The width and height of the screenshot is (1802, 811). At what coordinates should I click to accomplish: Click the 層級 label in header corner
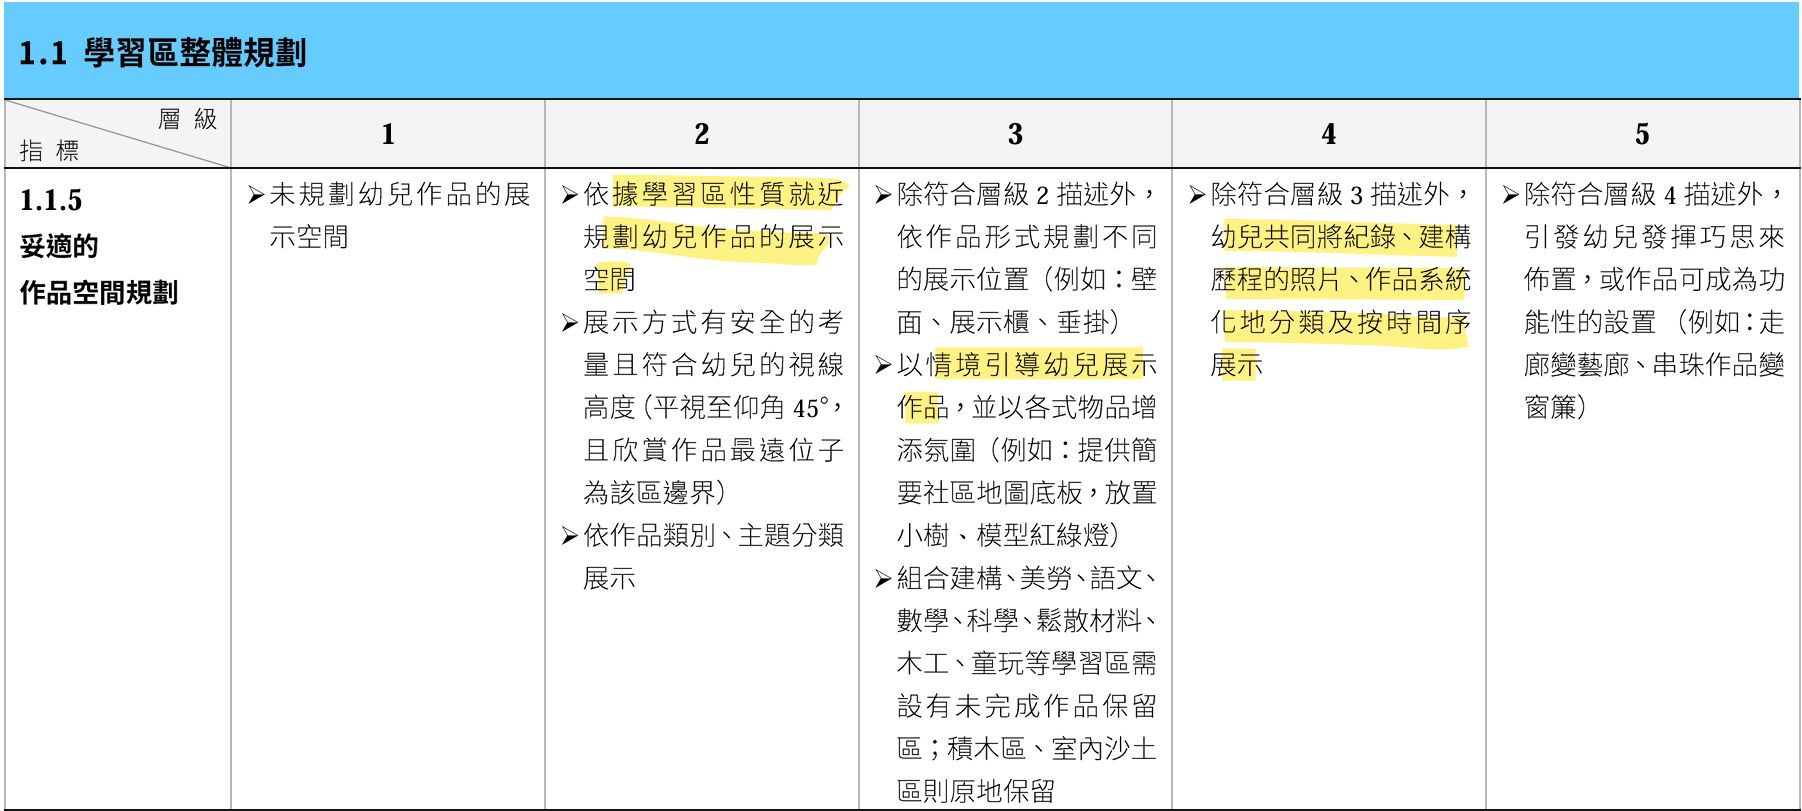(187, 120)
